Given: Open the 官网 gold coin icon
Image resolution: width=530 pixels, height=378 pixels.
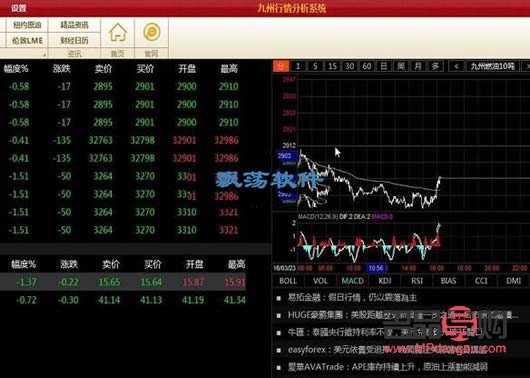Looking at the screenshot, I should [152, 32].
